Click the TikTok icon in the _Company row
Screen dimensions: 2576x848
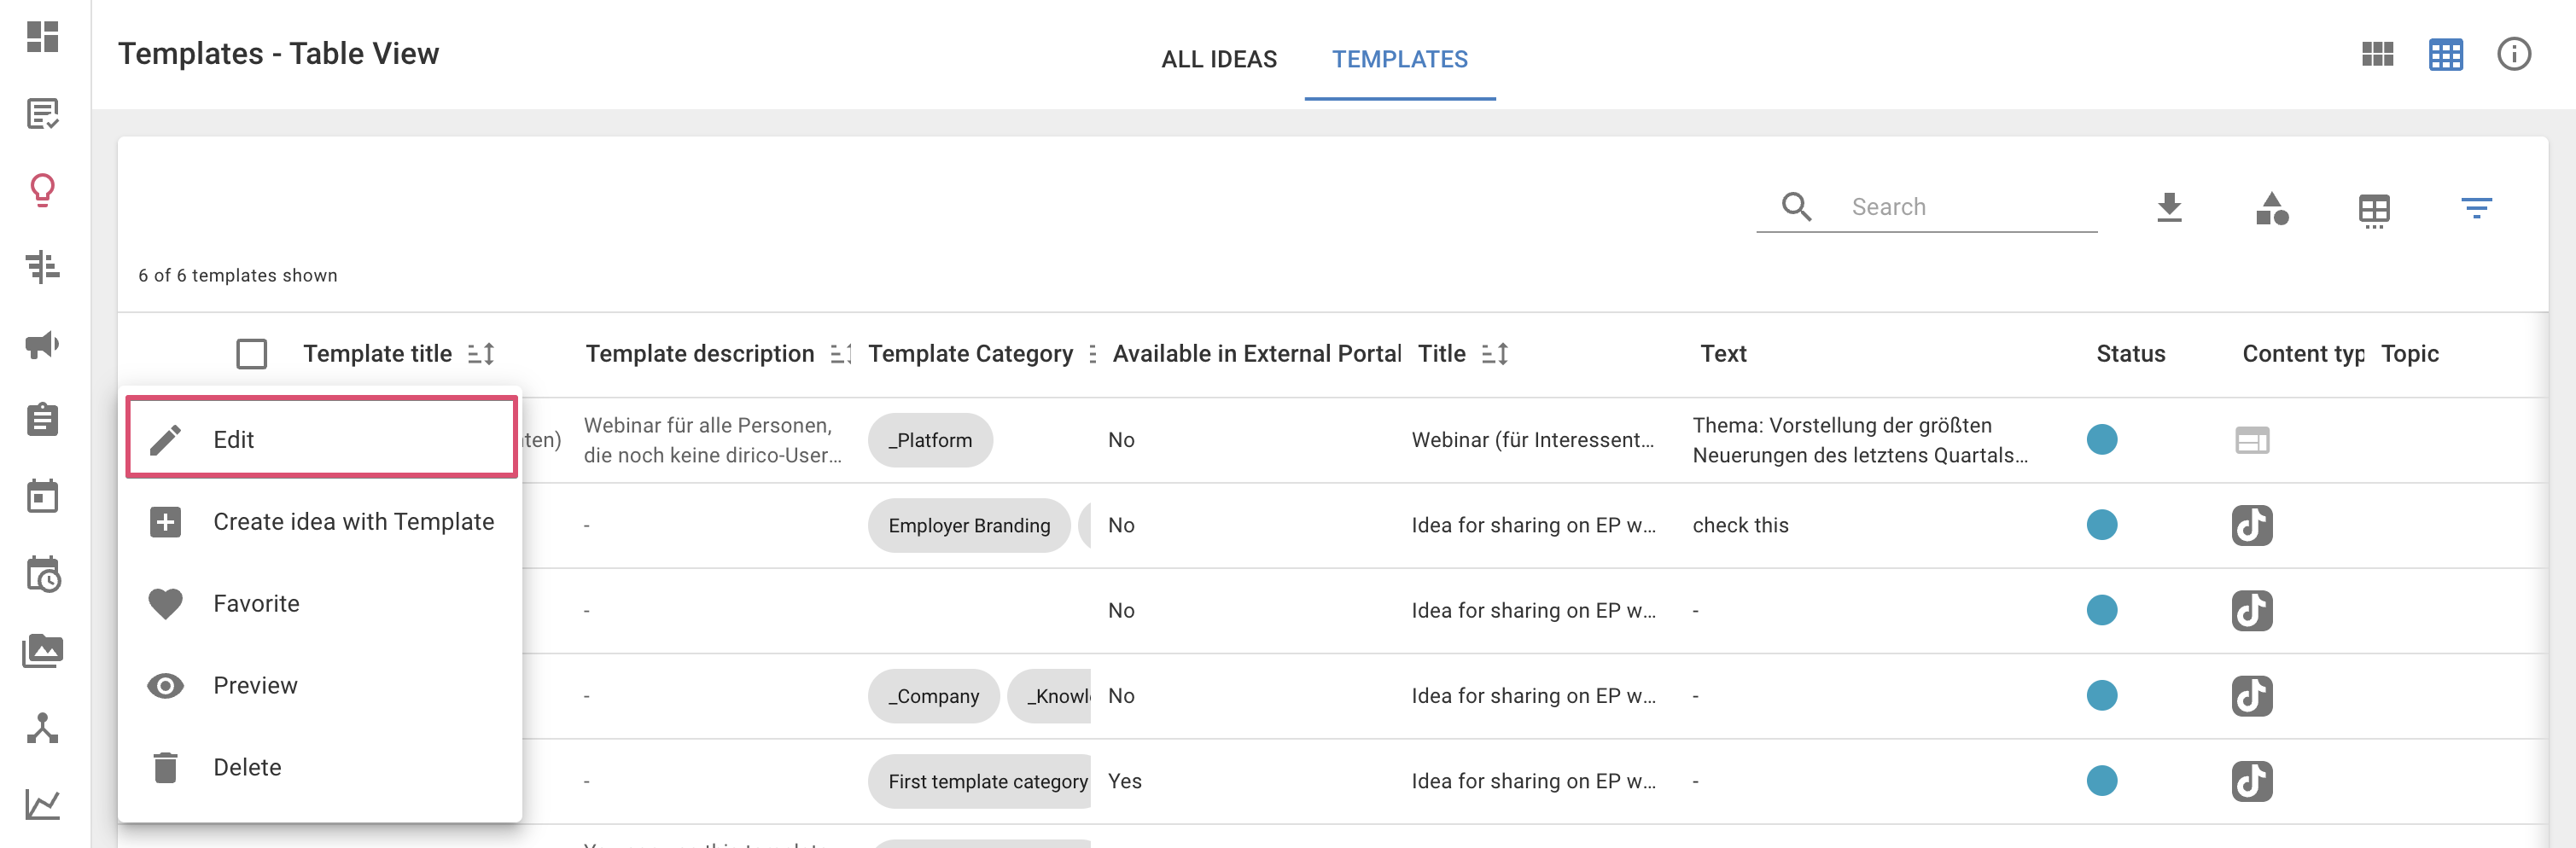click(2251, 696)
